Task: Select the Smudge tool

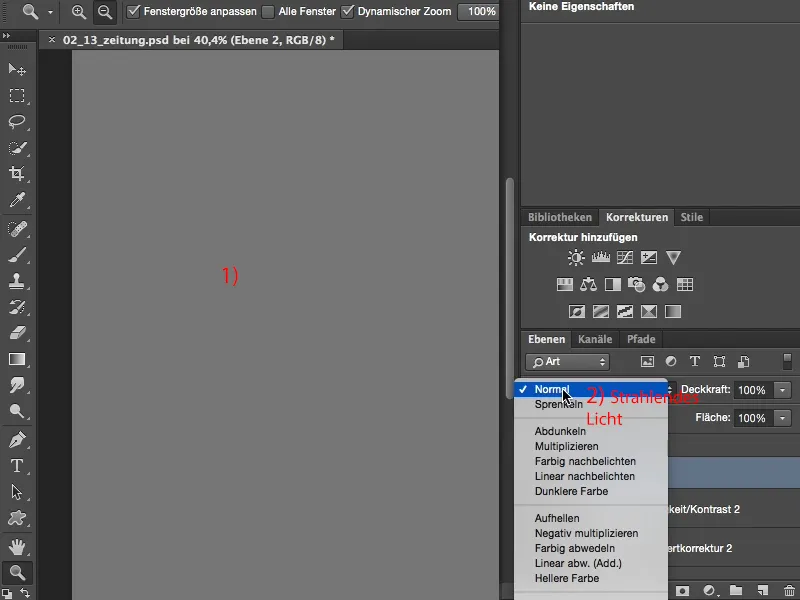Action: pyautogui.click(x=17, y=385)
